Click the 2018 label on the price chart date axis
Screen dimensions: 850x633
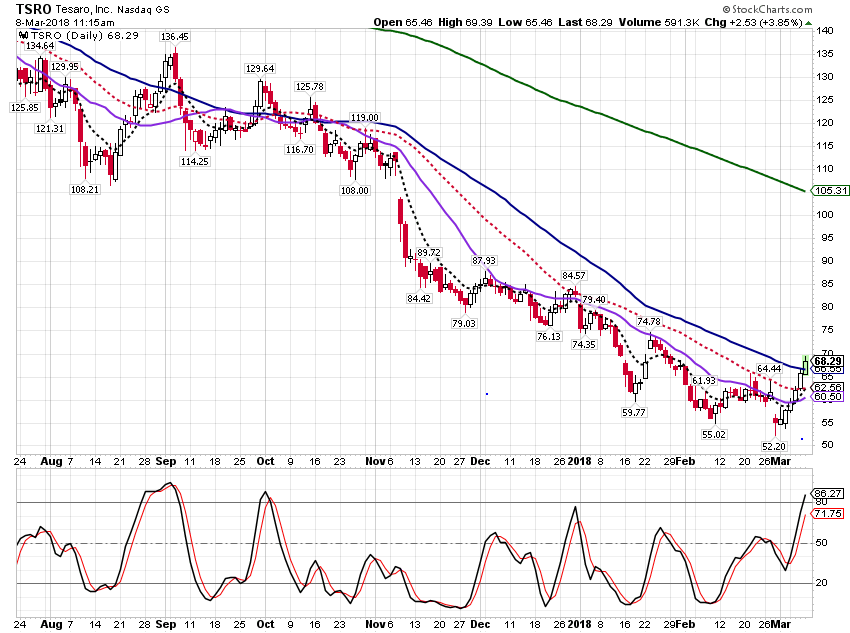(579, 461)
